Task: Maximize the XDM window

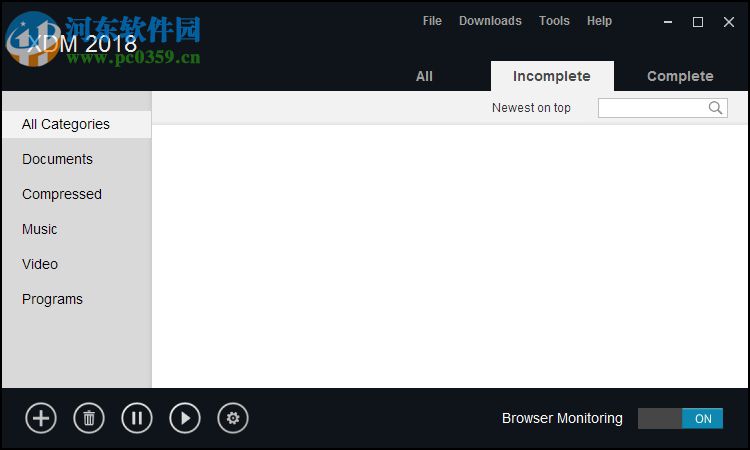Action: pos(698,22)
